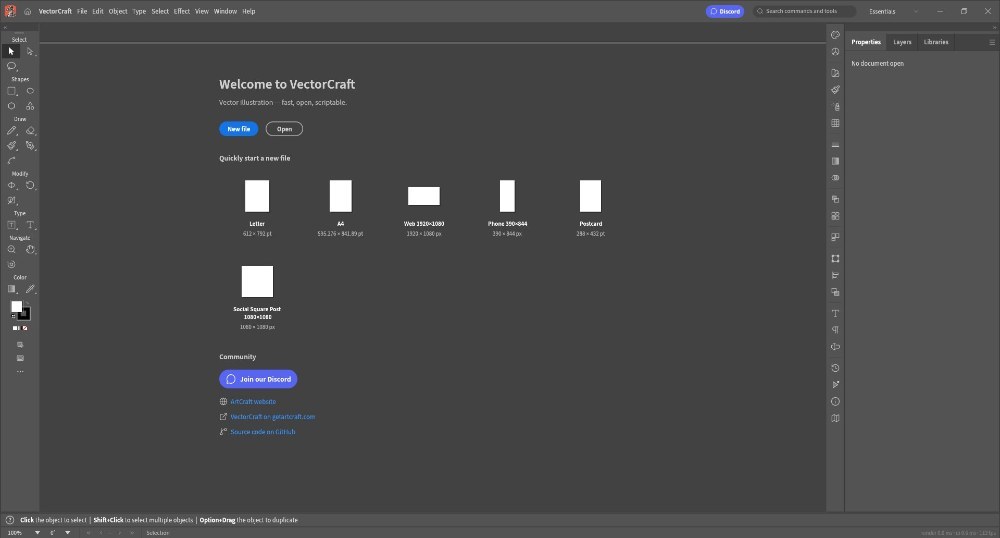
Task: Open the Object menu
Action: pos(118,11)
